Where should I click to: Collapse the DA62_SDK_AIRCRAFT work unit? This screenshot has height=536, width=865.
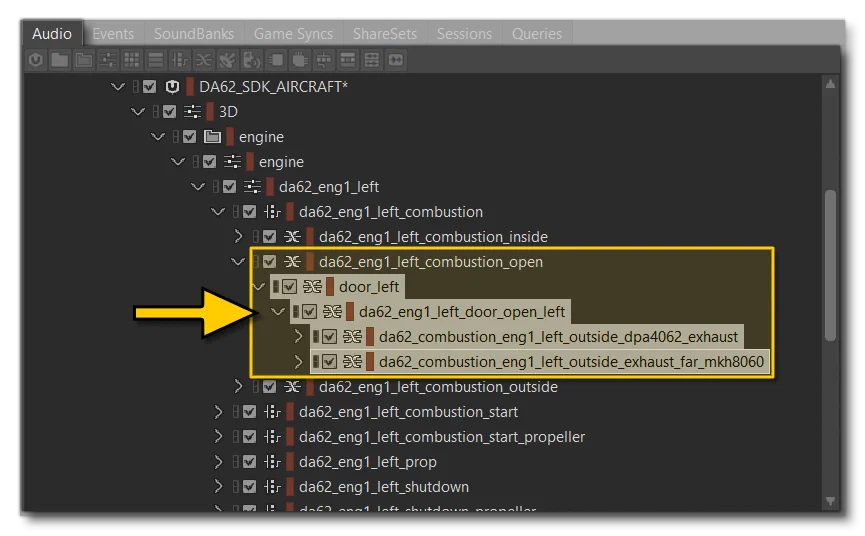[118, 87]
